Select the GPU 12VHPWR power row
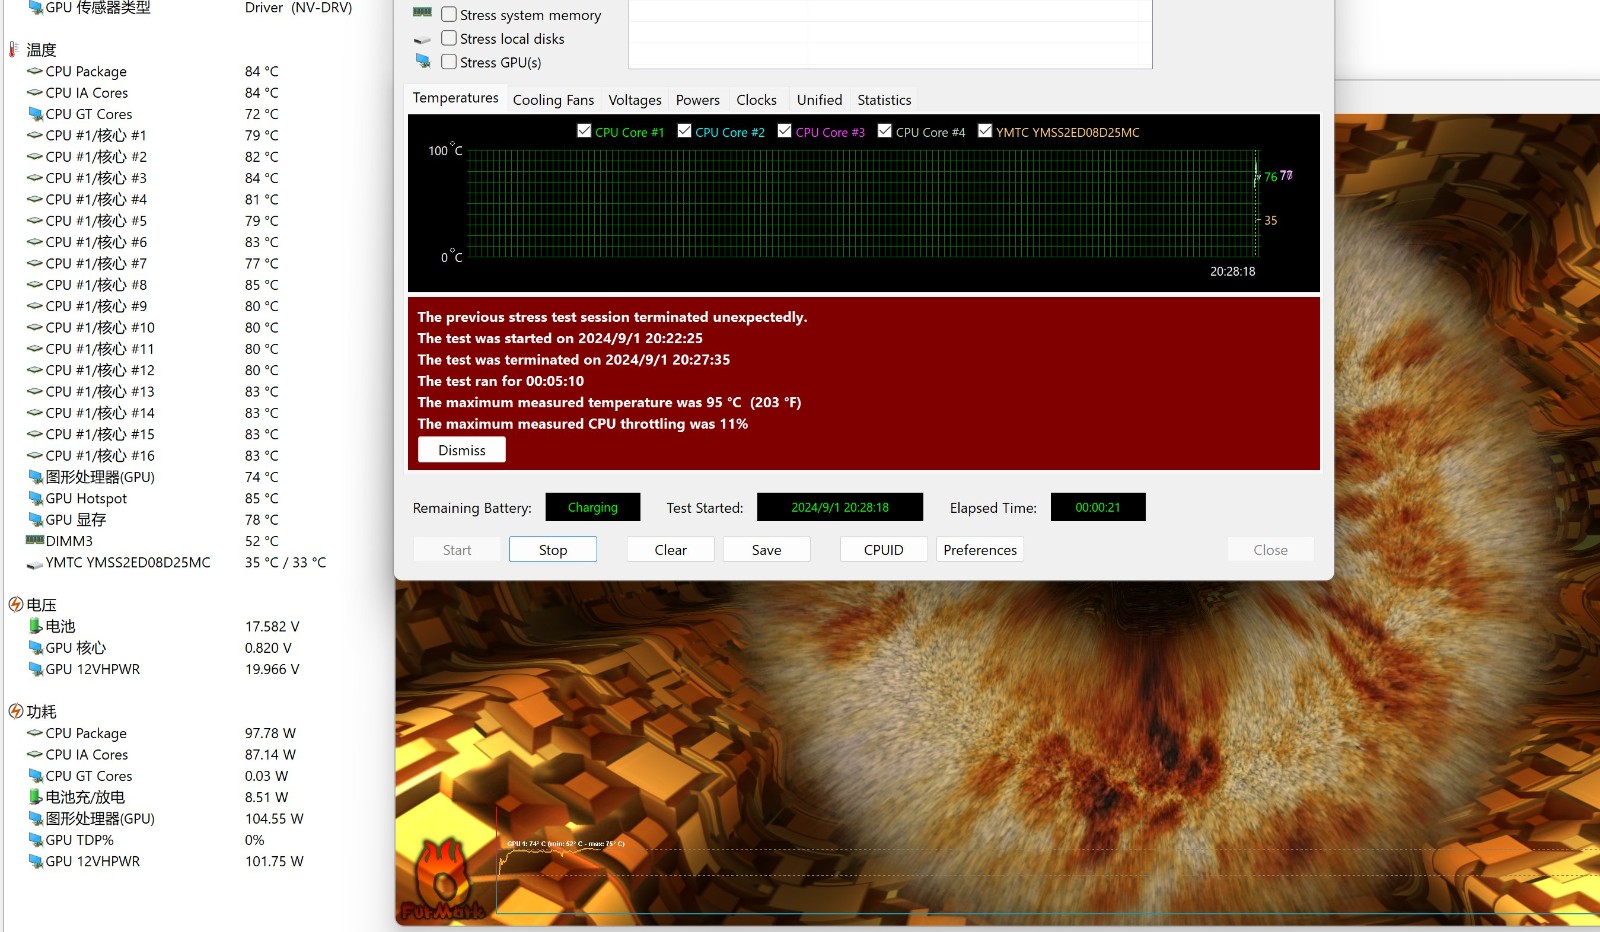The height and width of the screenshot is (932, 1600). tap(93, 861)
